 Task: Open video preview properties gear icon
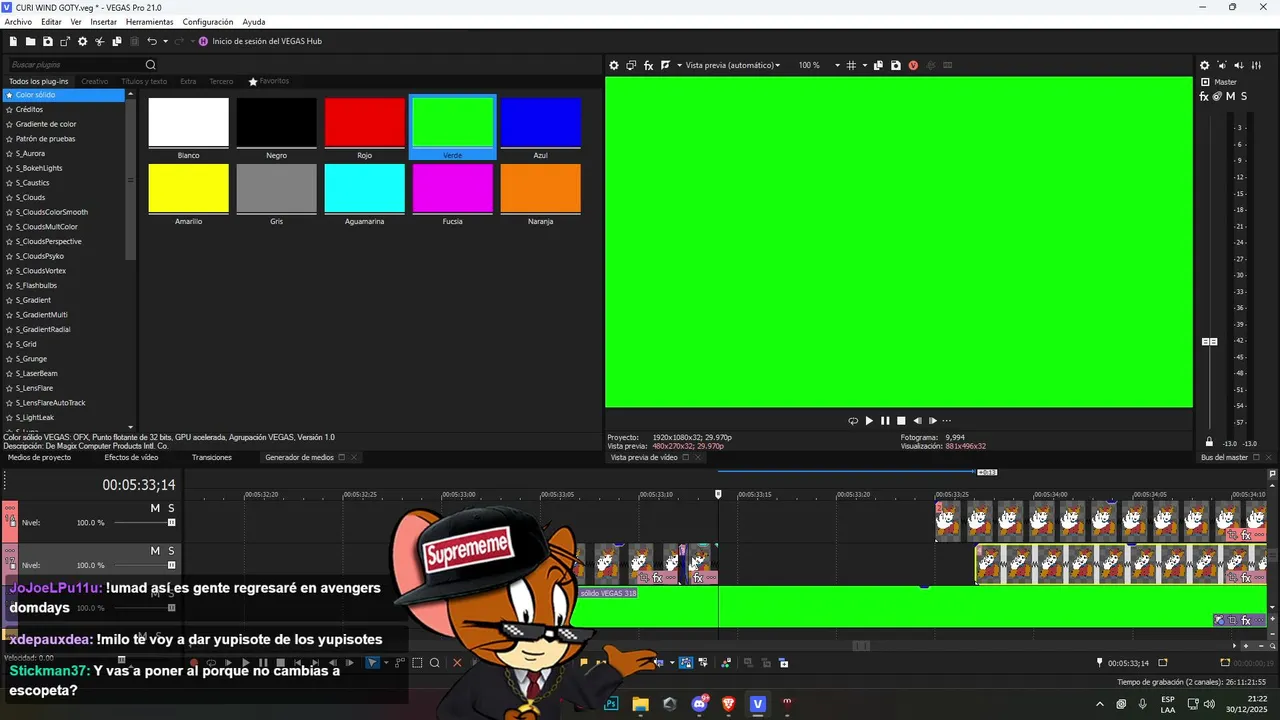pos(614,65)
